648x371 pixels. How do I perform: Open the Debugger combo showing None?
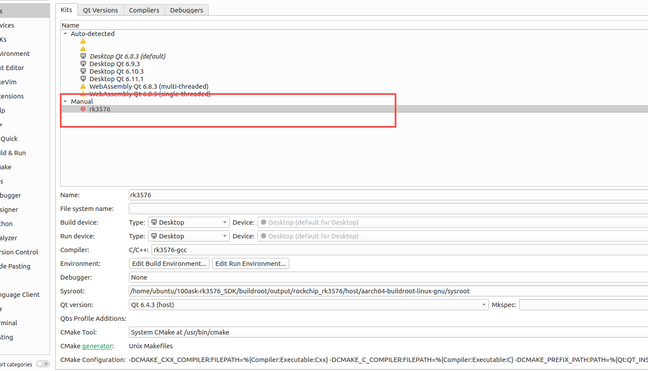[388, 278]
